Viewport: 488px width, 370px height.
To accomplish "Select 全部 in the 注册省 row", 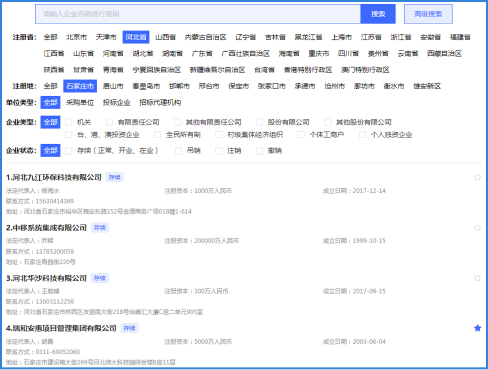I will [x=51, y=37].
